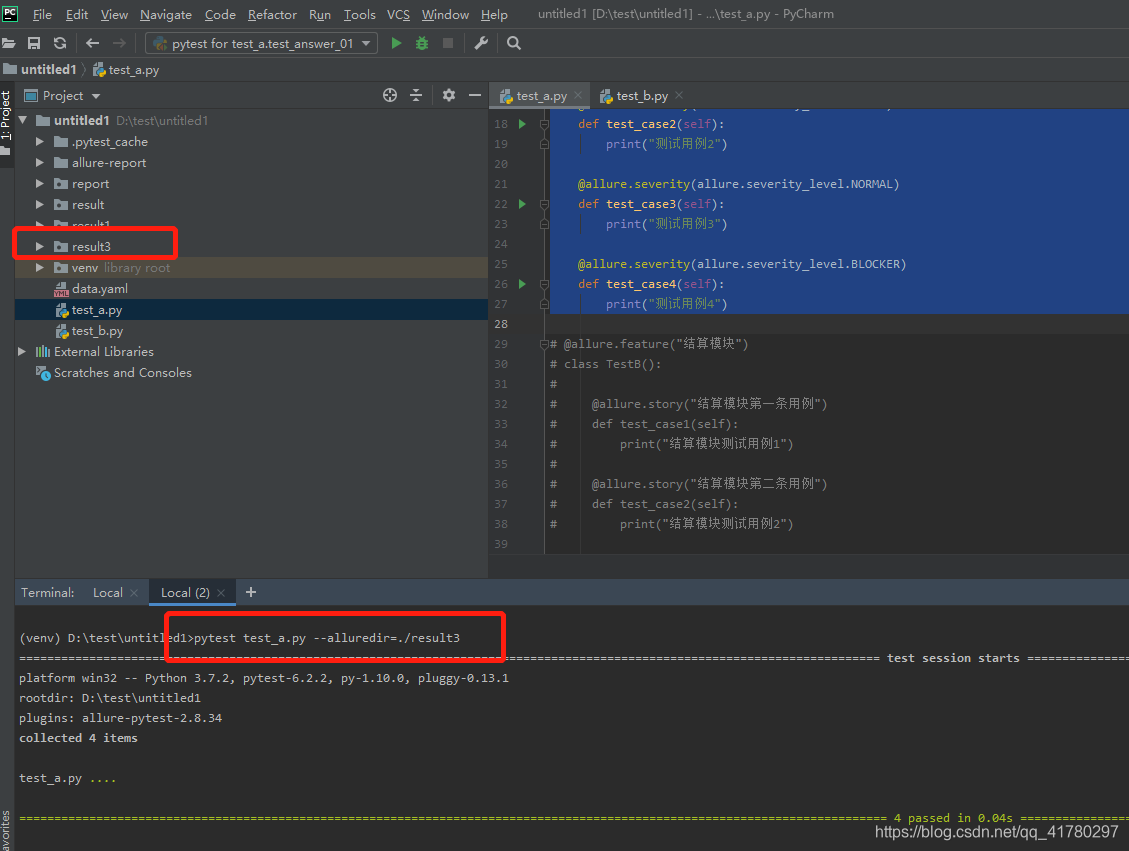The width and height of the screenshot is (1129, 851).
Task: Close the test_a.py editor tab
Action: pyautogui.click(x=578, y=95)
